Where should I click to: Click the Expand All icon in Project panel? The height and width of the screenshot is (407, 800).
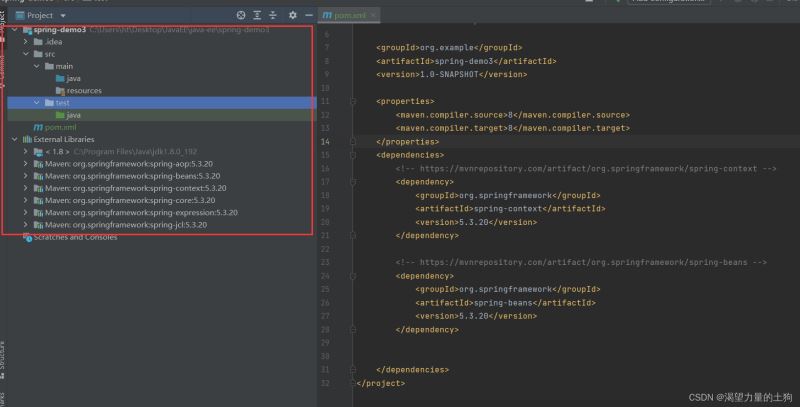[x=257, y=15]
